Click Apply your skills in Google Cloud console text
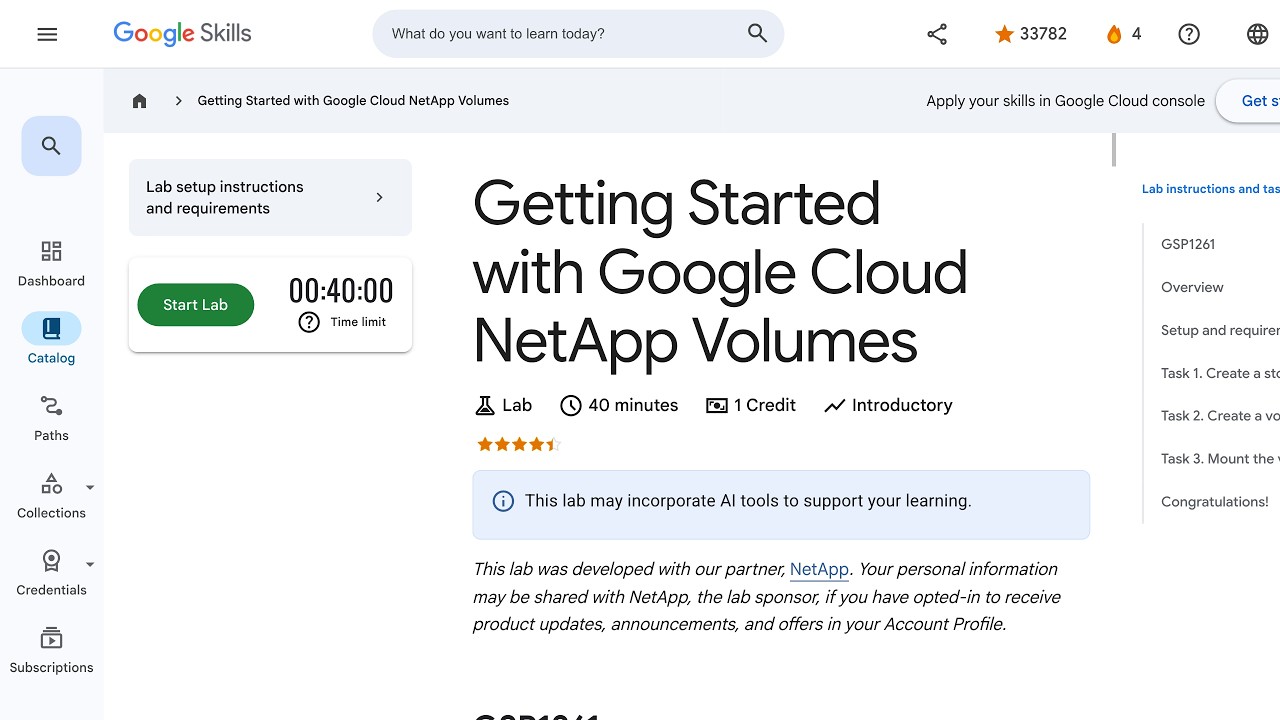 1065,101
